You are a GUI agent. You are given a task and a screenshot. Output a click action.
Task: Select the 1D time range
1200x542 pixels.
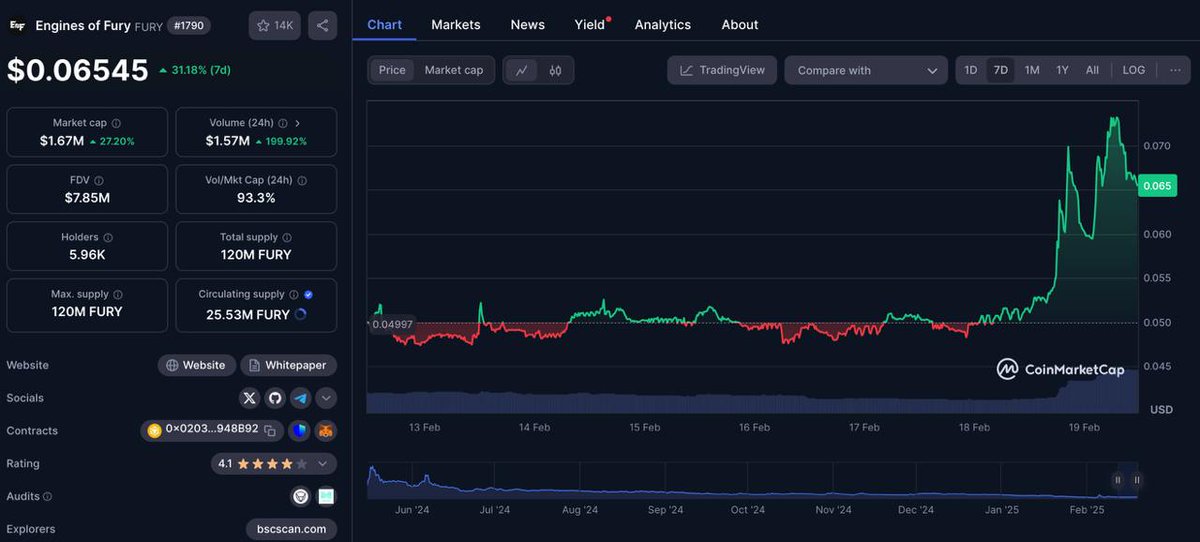click(x=970, y=70)
